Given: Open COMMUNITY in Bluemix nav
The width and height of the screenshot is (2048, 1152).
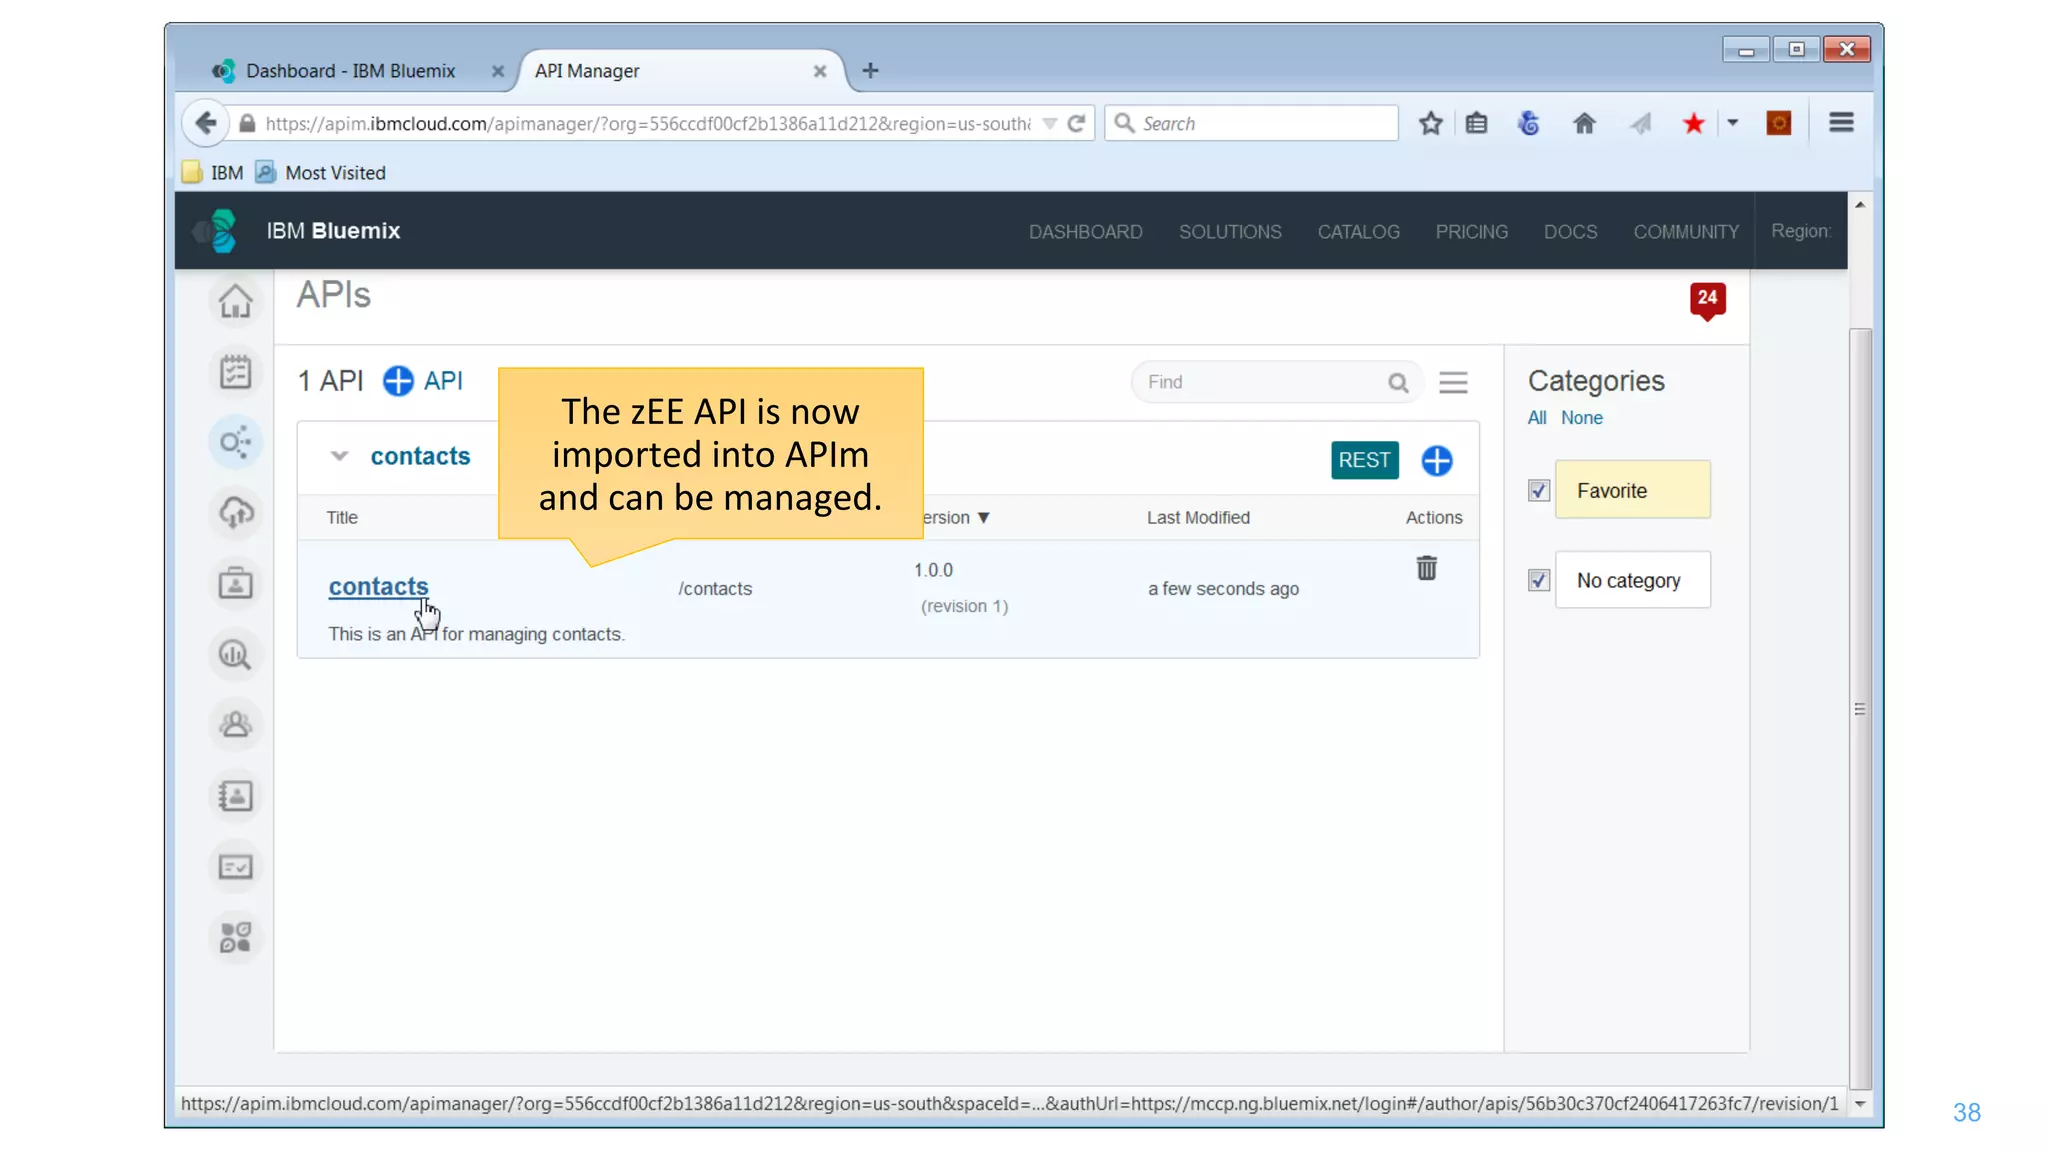Looking at the screenshot, I should coord(1686,231).
